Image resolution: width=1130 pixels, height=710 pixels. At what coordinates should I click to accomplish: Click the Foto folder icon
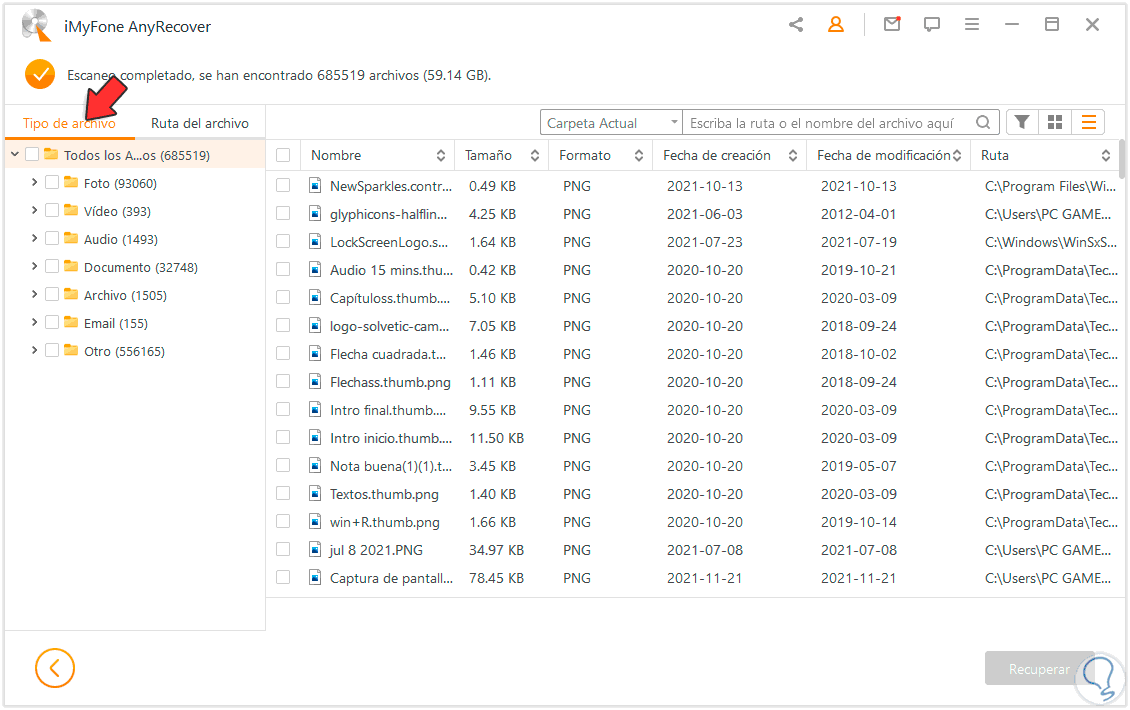pyautogui.click(x=71, y=182)
